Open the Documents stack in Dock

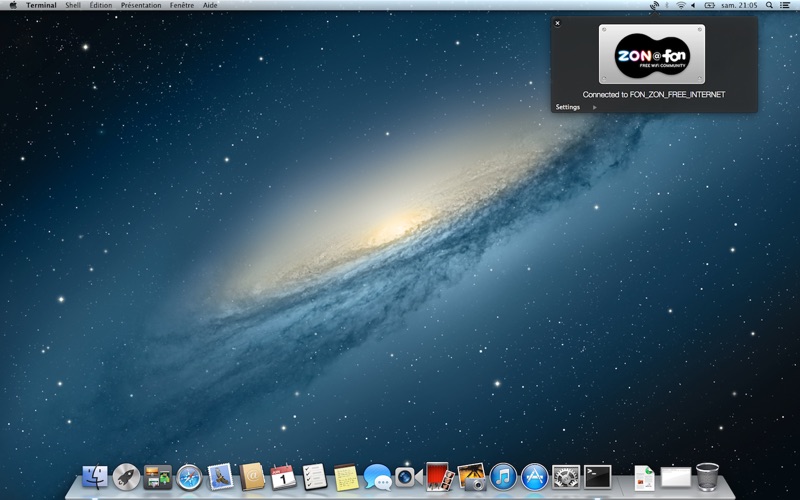tap(645, 479)
